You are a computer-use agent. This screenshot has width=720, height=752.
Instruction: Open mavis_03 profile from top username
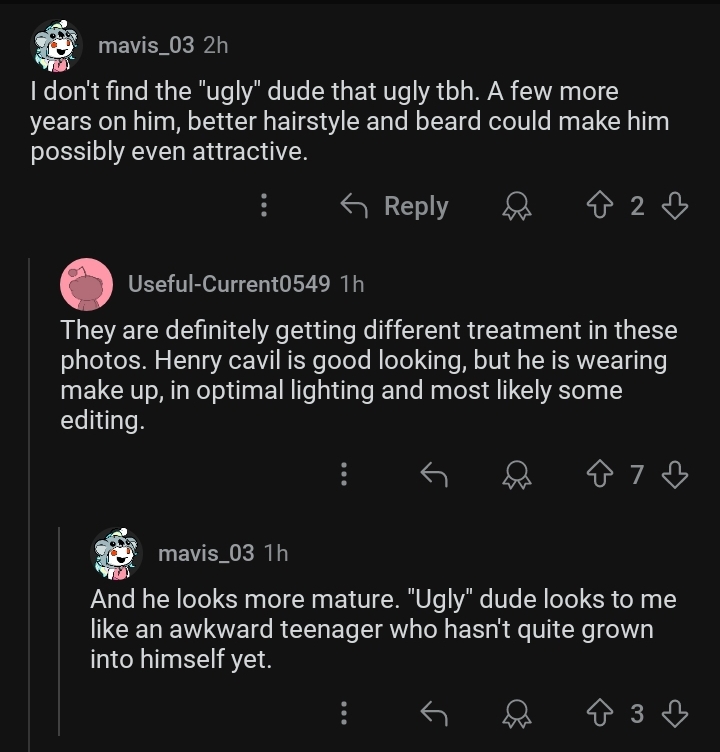point(145,45)
